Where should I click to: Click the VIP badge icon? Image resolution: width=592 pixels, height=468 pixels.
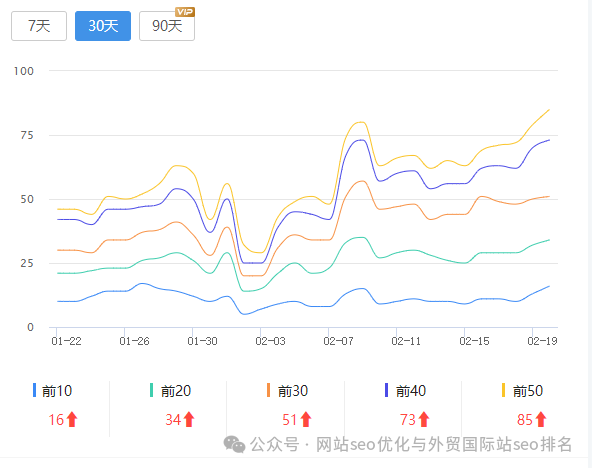point(185,12)
